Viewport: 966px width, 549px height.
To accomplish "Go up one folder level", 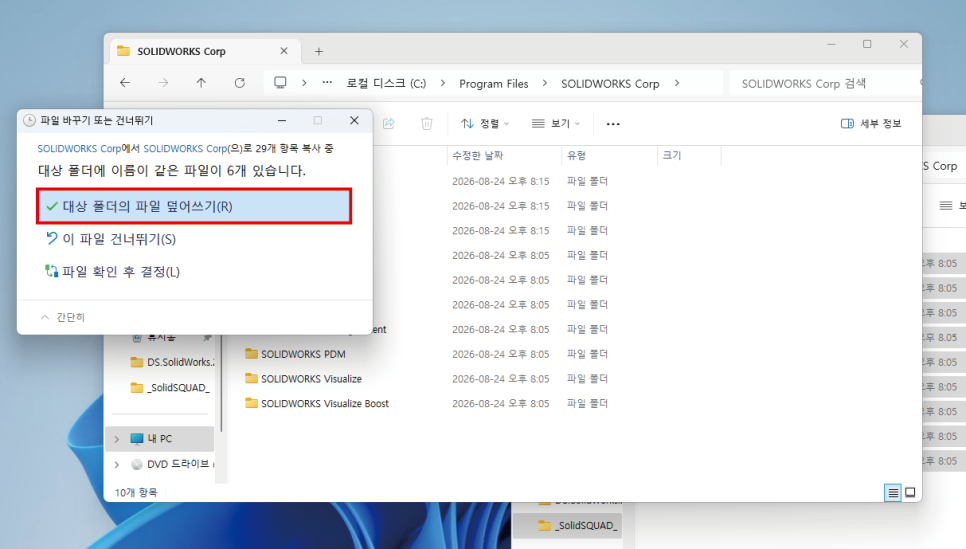I will (x=201, y=83).
